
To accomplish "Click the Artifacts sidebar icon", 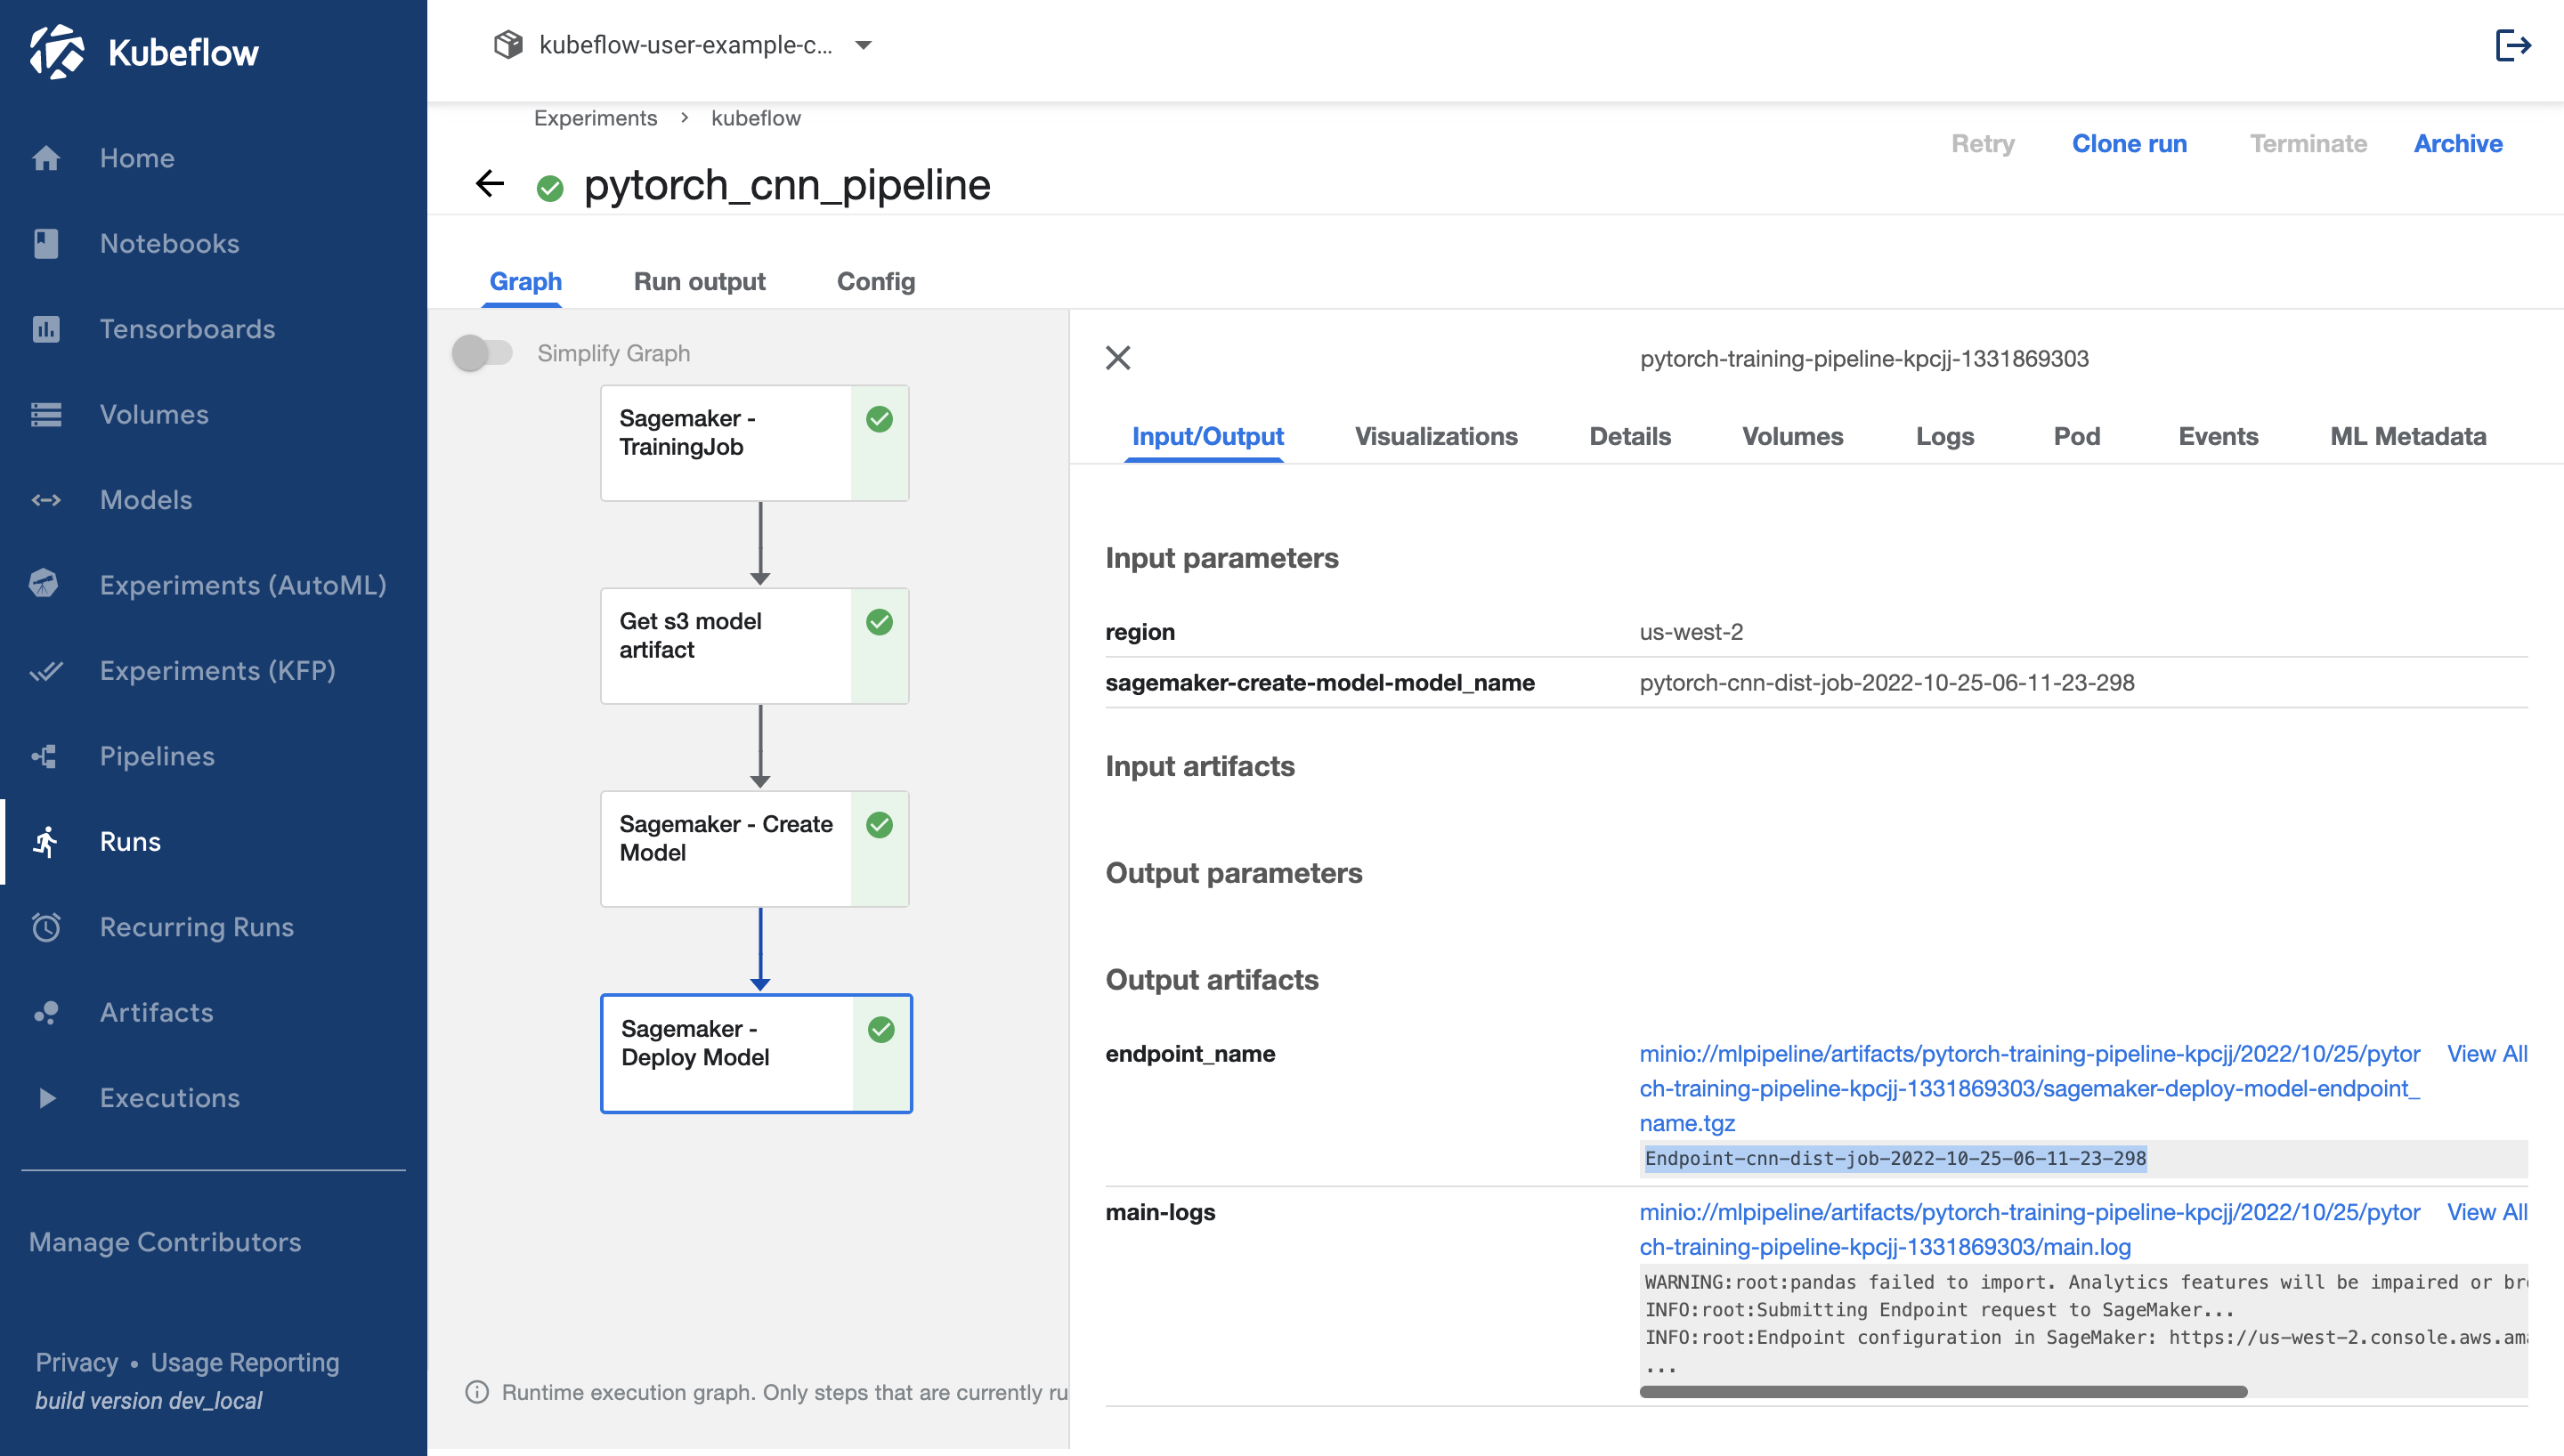I will [46, 1013].
